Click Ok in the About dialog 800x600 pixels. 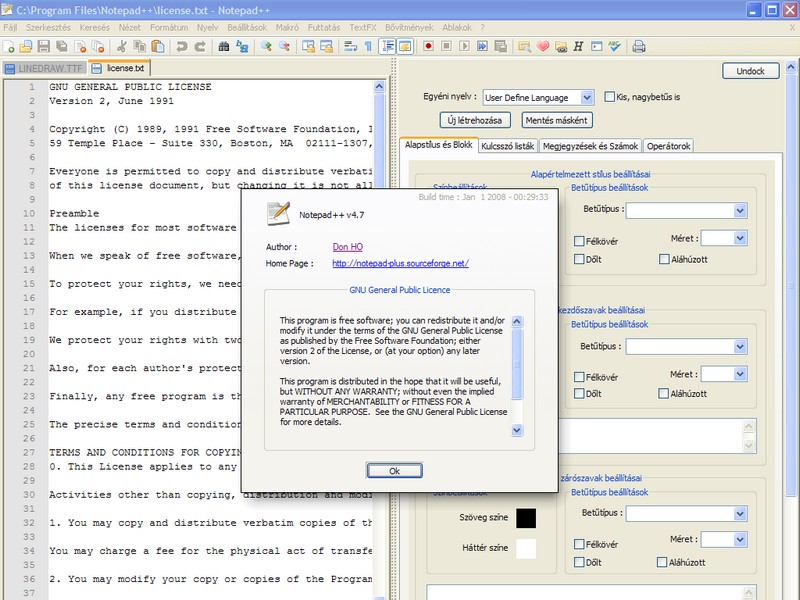[x=394, y=470]
